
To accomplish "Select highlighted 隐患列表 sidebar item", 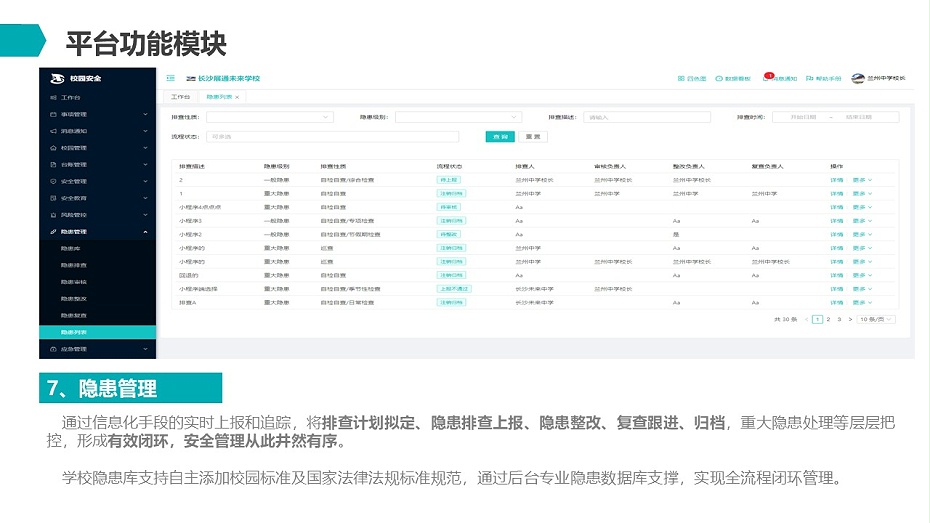I will point(98,333).
